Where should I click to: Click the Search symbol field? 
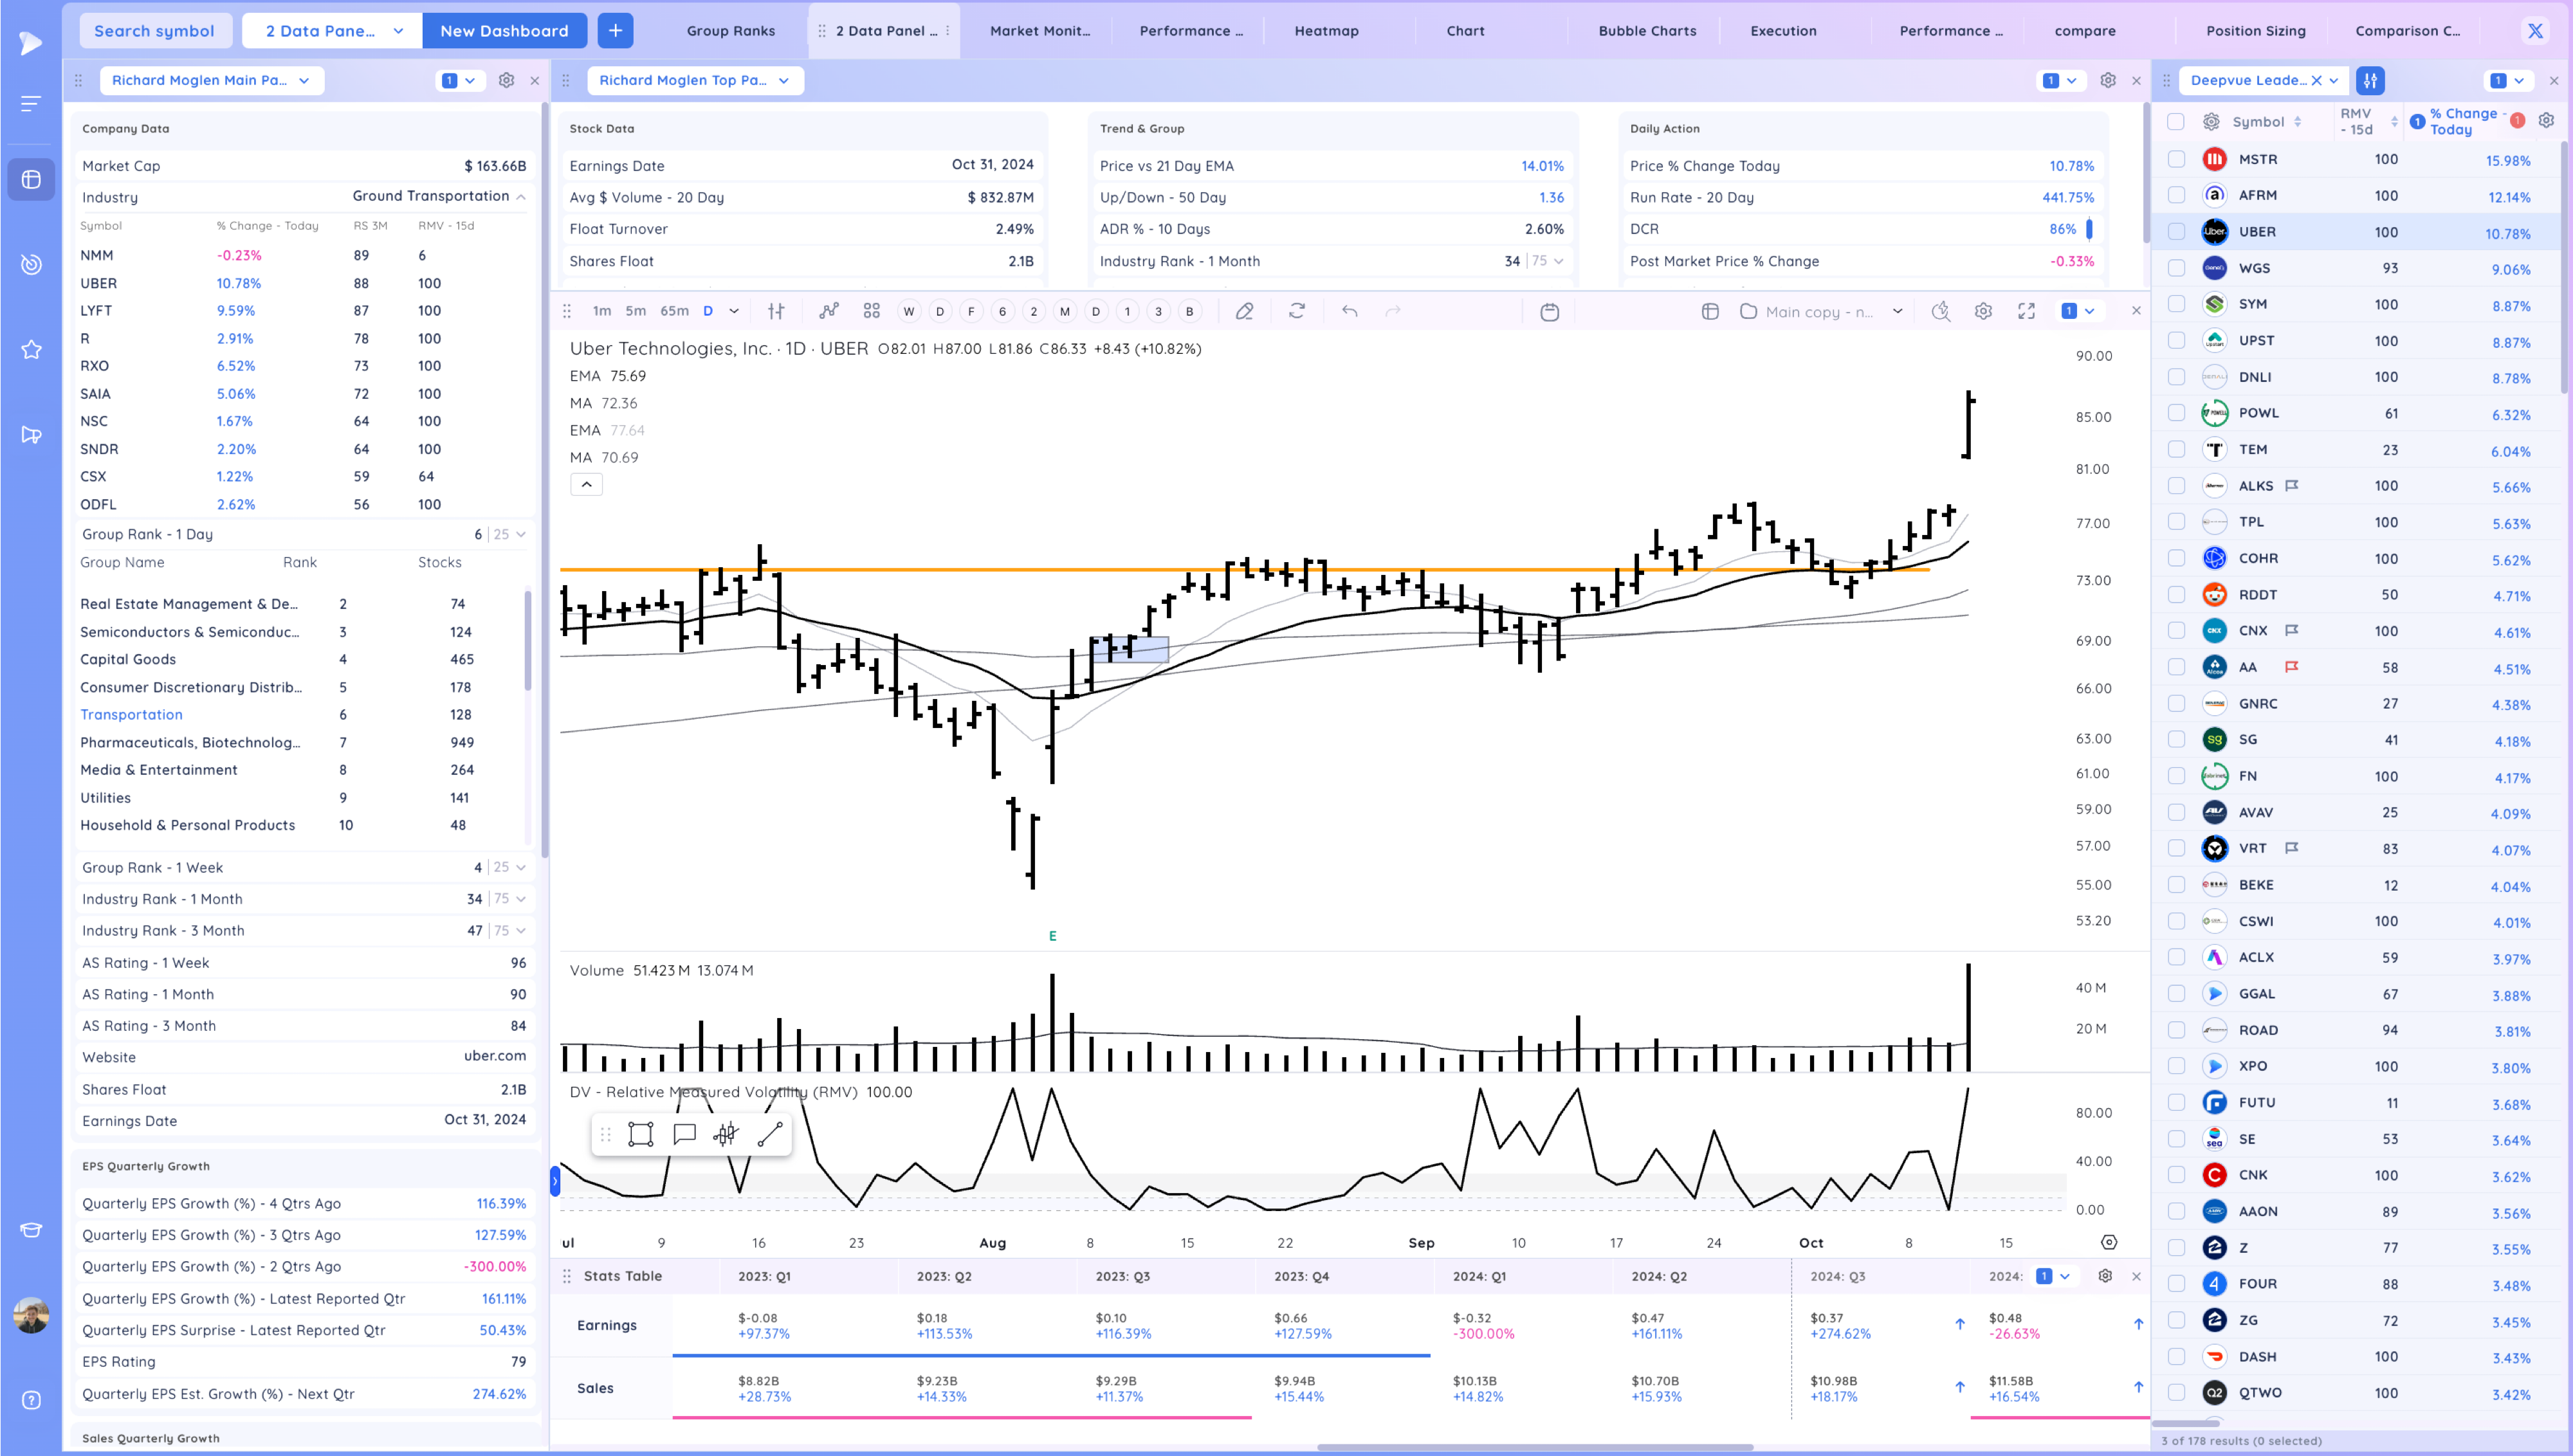pos(154,31)
